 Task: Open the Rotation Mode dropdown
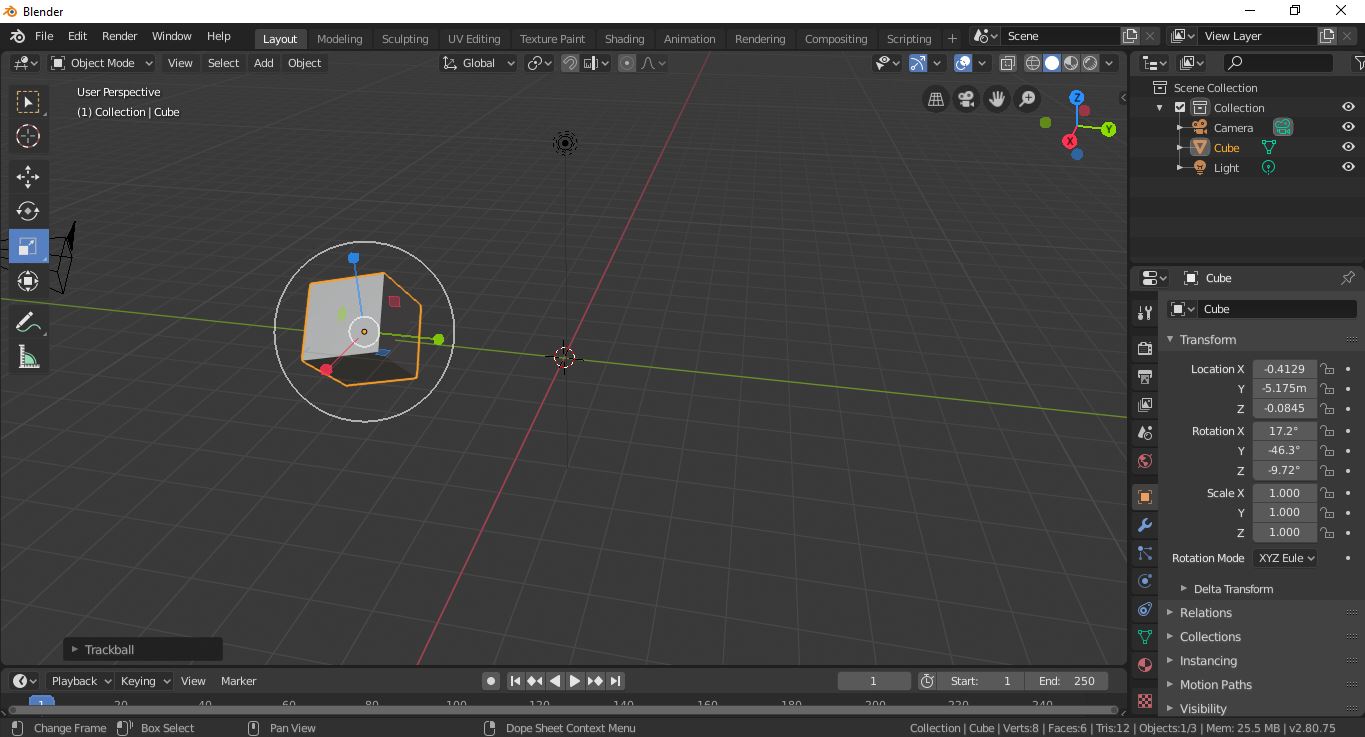click(1285, 558)
